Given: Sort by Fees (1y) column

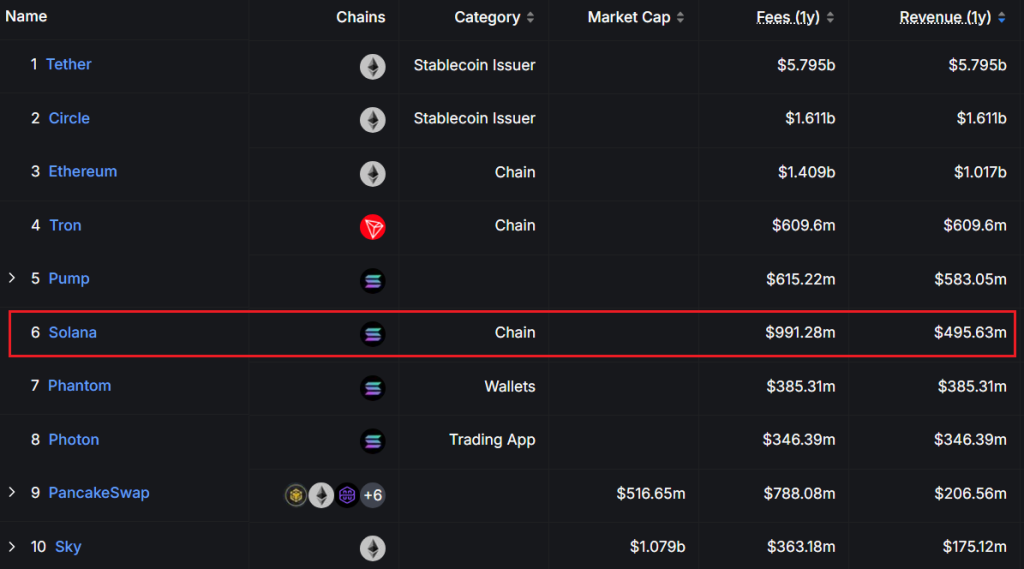Looking at the screenshot, I should point(795,17).
